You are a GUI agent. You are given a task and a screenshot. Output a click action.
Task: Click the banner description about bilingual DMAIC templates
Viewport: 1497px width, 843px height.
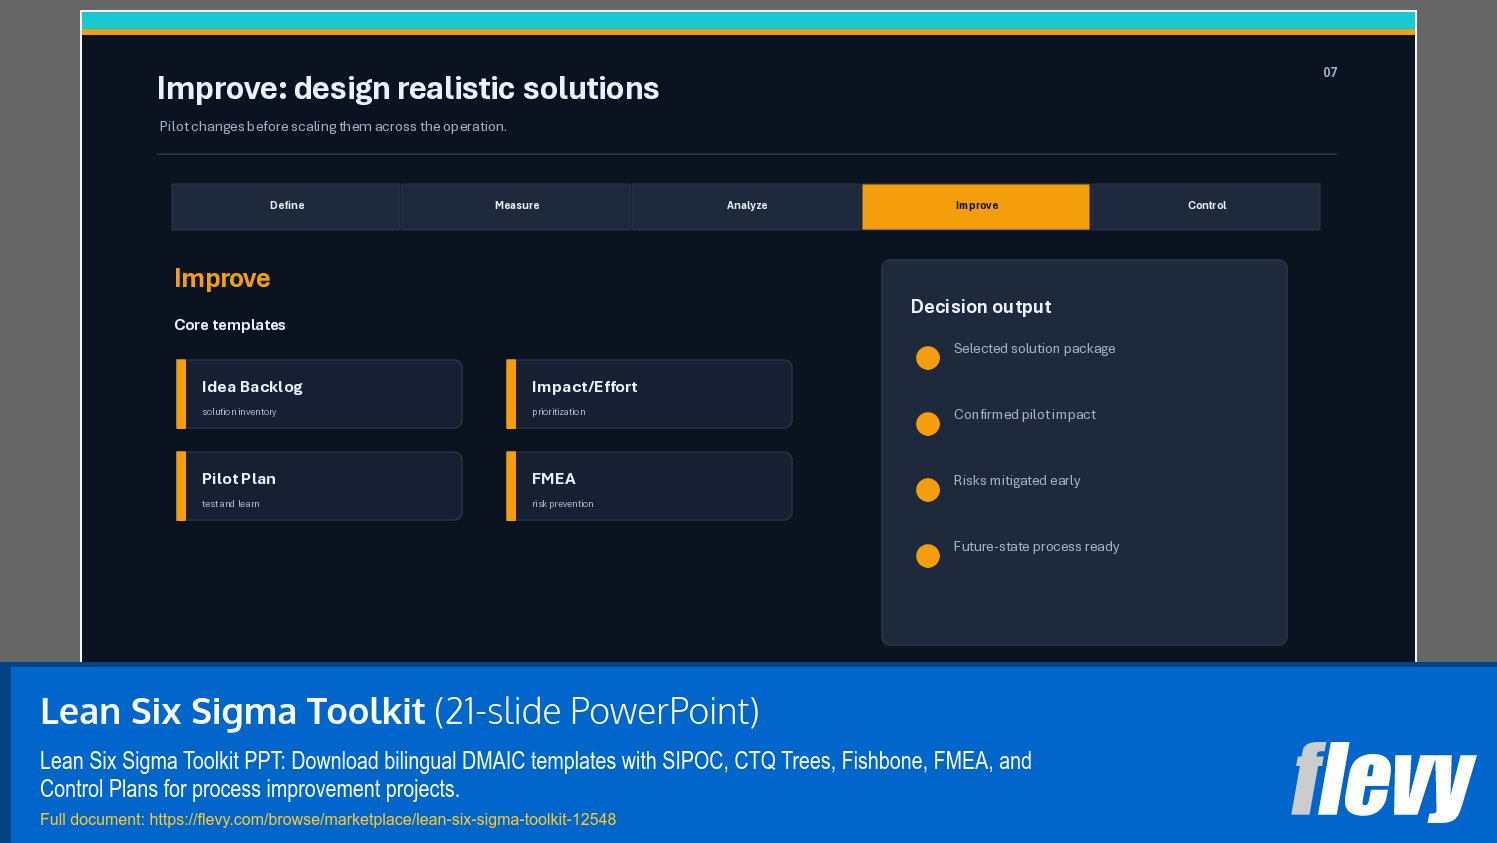(536, 775)
